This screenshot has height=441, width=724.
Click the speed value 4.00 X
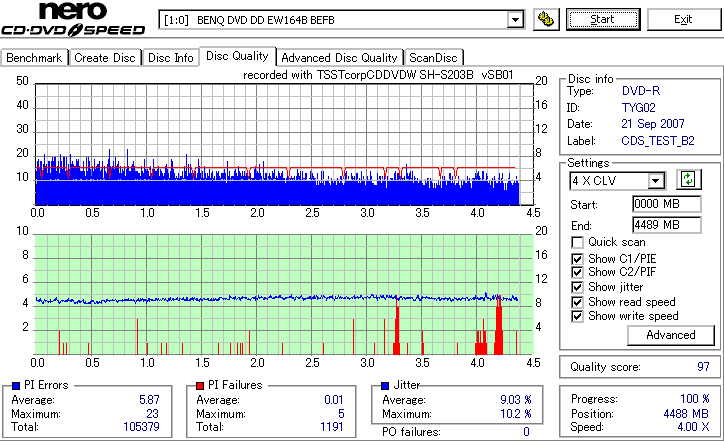(x=693, y=427)
